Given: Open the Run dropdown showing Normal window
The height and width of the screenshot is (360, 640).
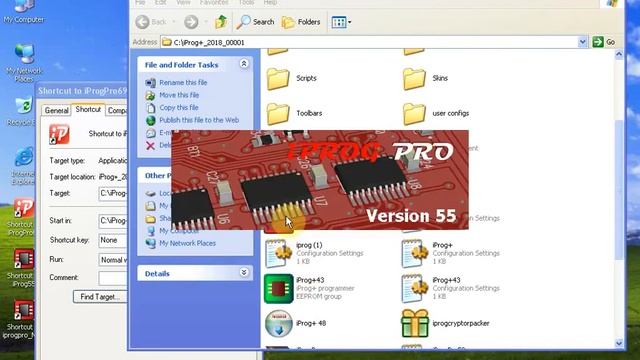Looking at the screenshot, I should (113, 260).
